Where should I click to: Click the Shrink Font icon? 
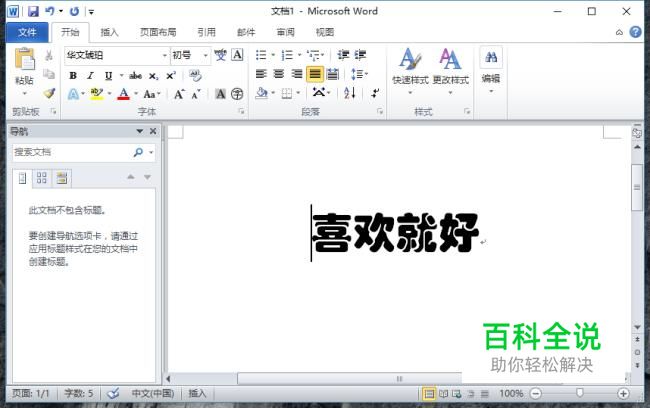click(196, 94)
